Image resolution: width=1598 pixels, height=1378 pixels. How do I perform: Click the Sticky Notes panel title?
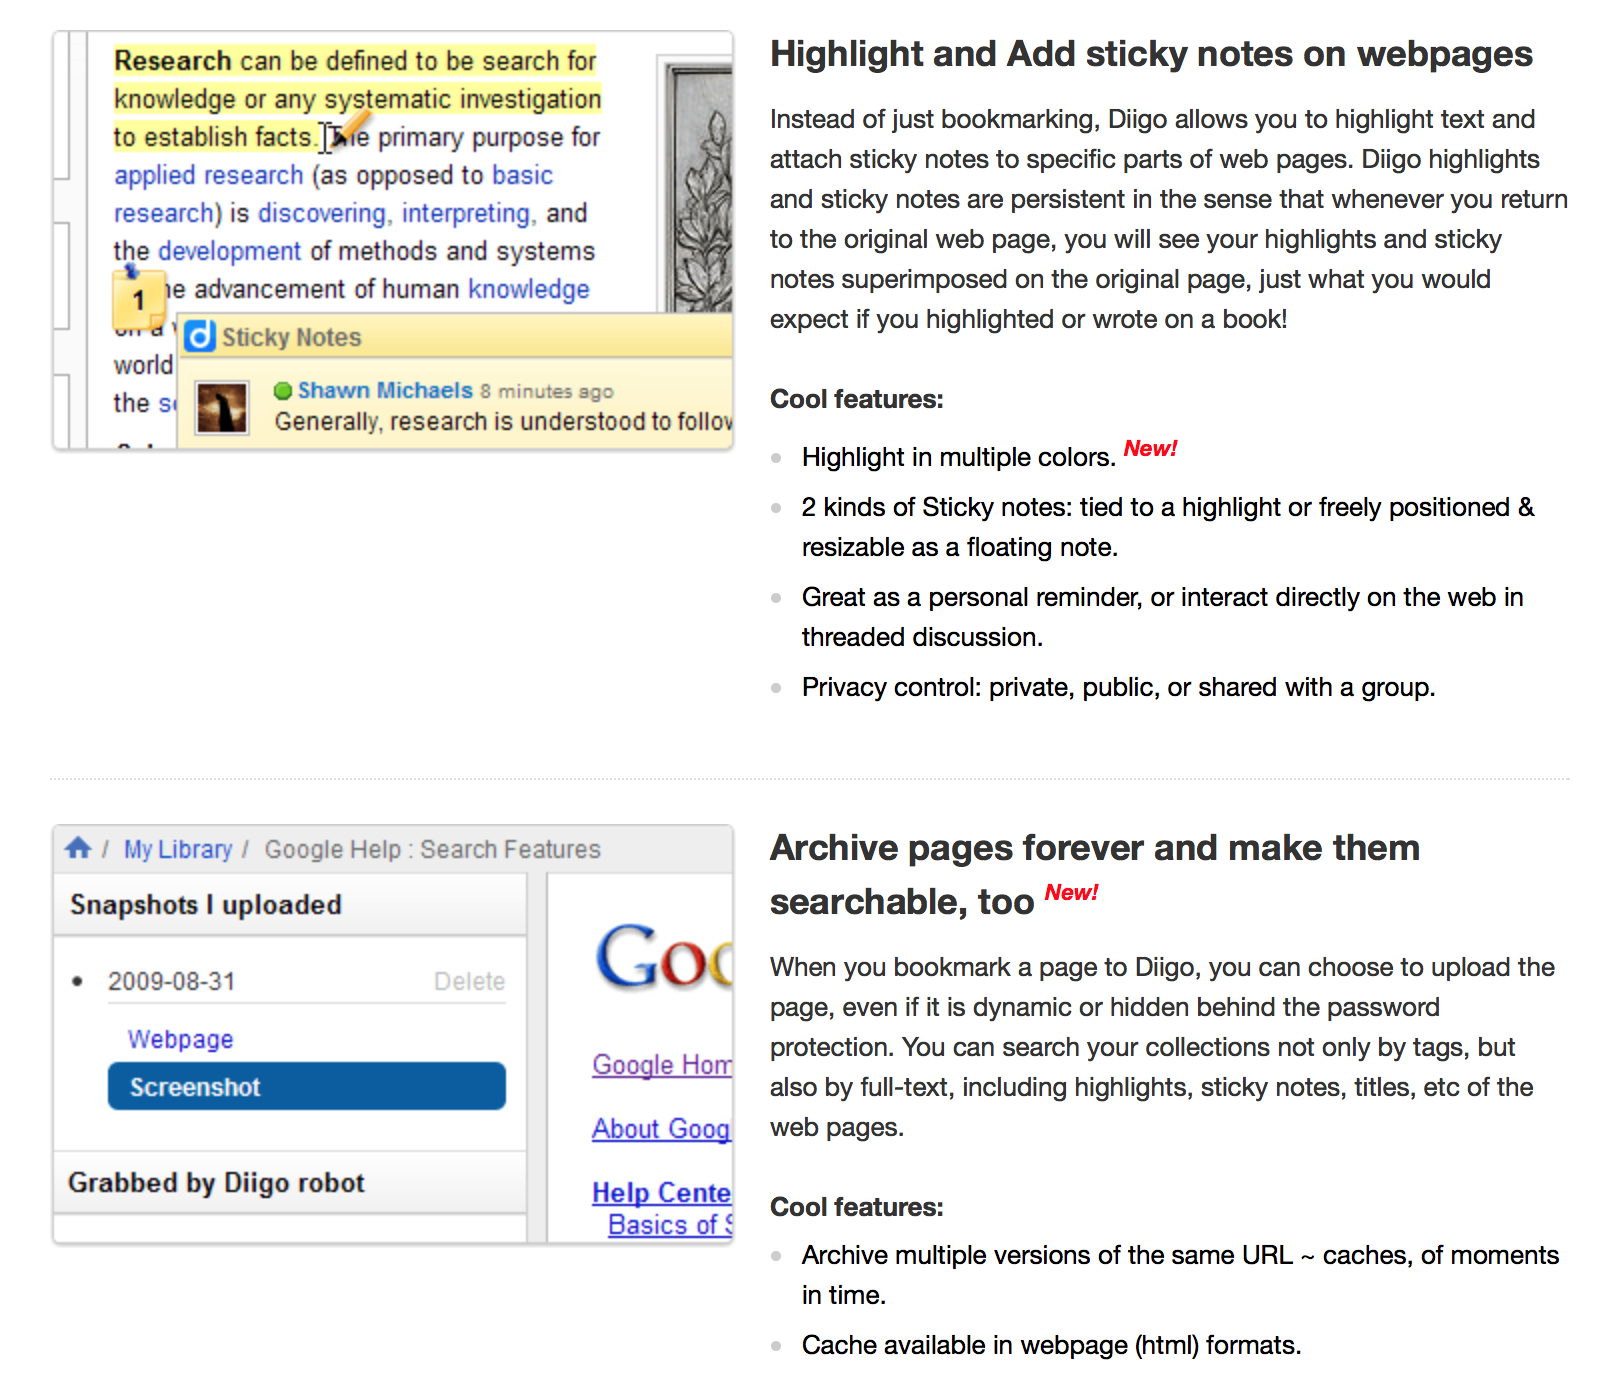click(291, 337)
